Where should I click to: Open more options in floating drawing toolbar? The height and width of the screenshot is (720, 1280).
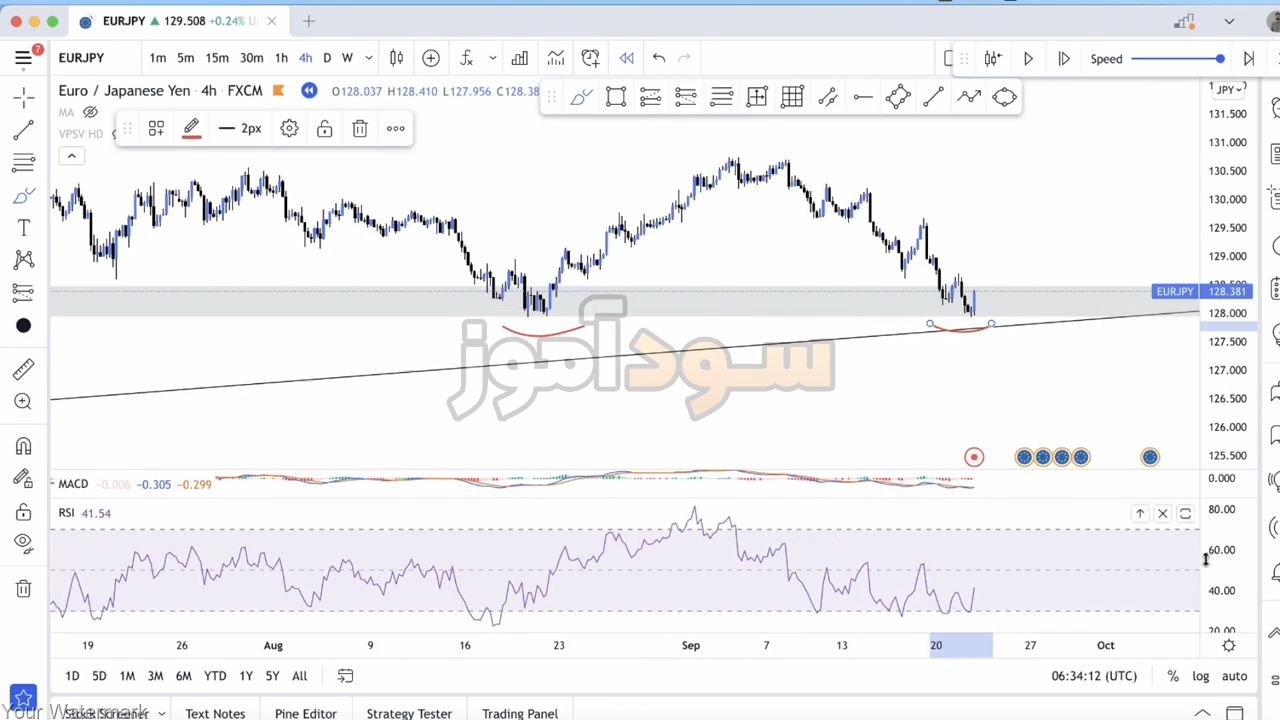pos(396,128)
